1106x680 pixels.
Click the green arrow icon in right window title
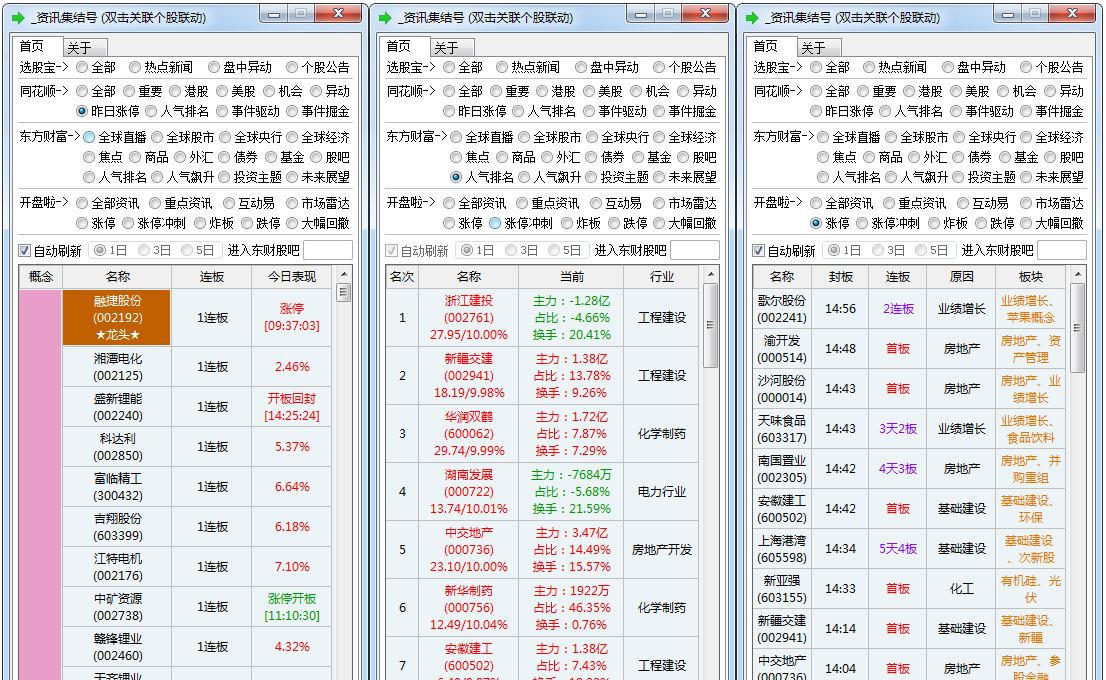752,18
